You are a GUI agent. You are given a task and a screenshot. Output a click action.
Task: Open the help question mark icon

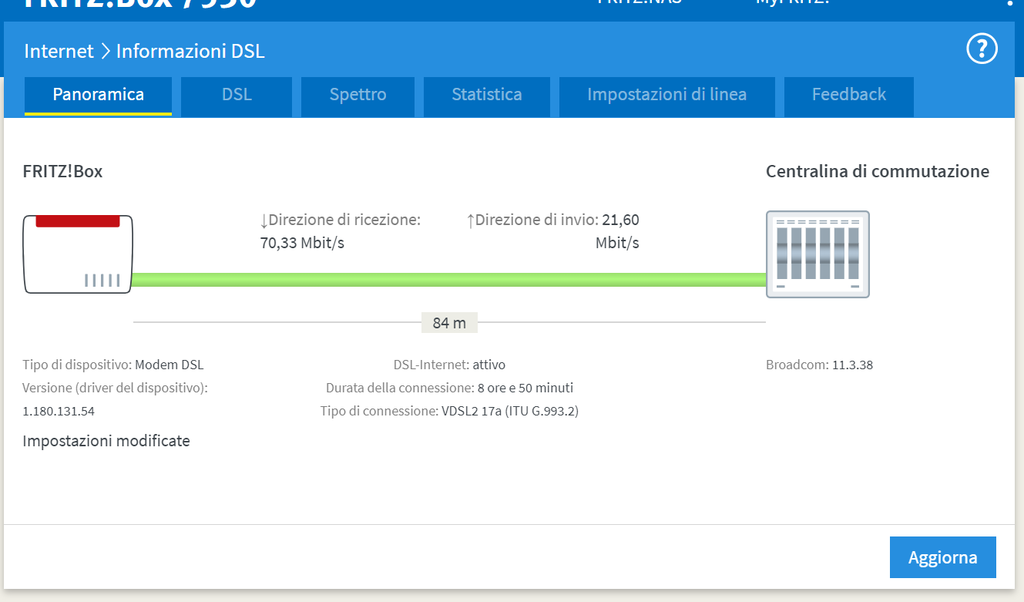[982, 49]
